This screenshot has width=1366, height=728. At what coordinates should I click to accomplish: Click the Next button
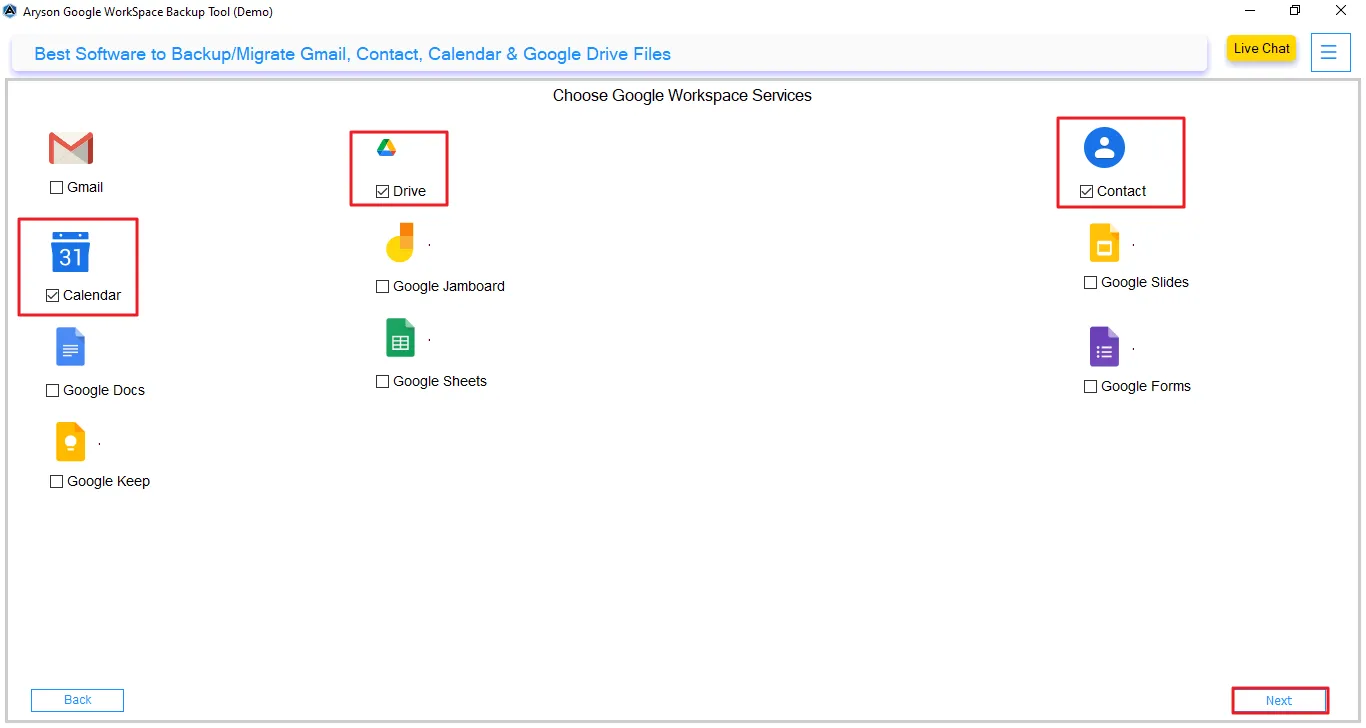1280,700
